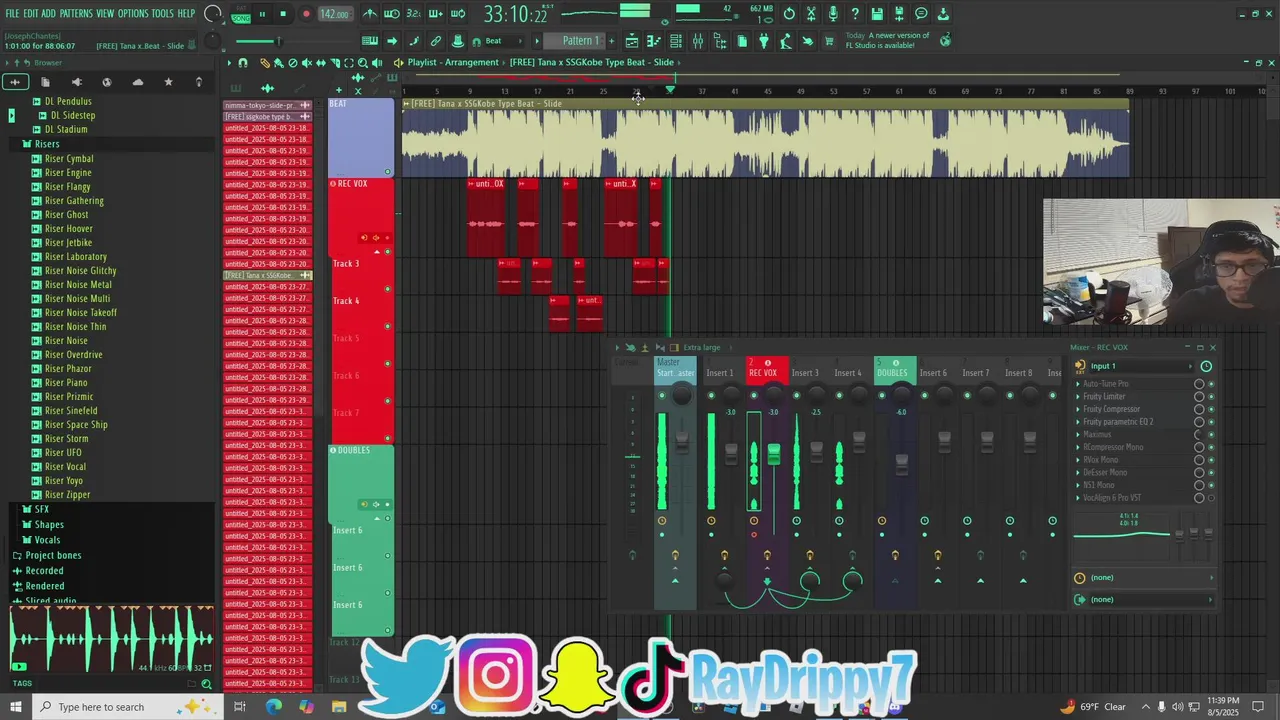Viewport: 1280px width, 720px height.
Task: Click the 142.000 tempo field
Action: pos(334,14)
